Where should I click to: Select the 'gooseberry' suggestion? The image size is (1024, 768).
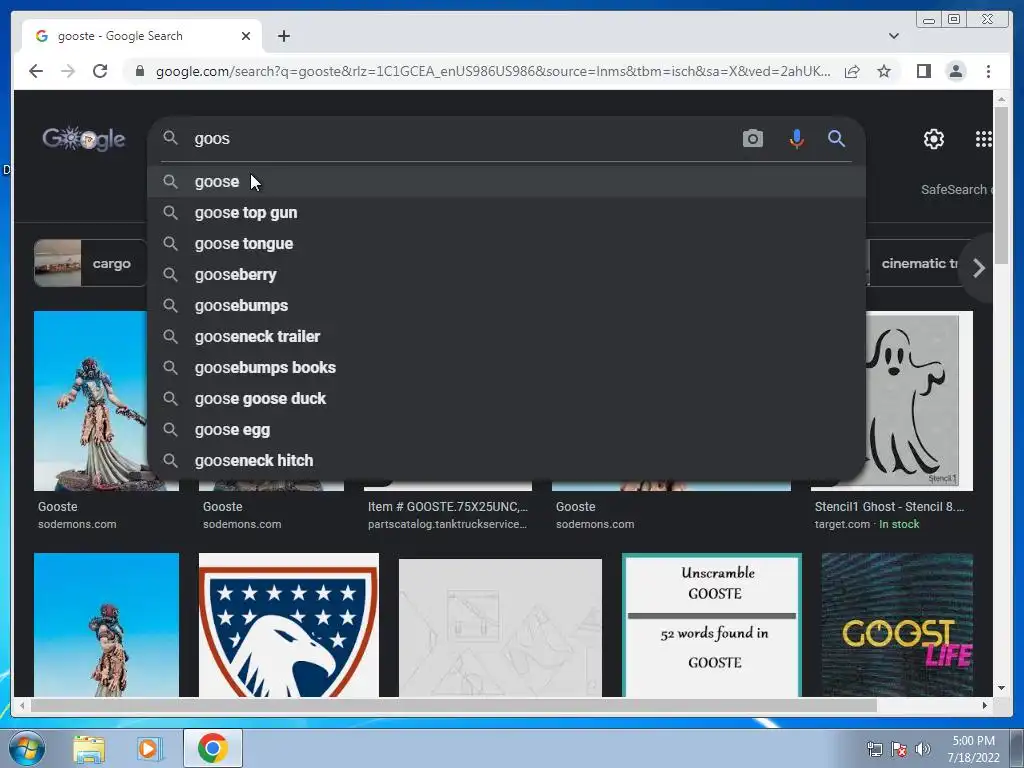[x=506, y=274]
